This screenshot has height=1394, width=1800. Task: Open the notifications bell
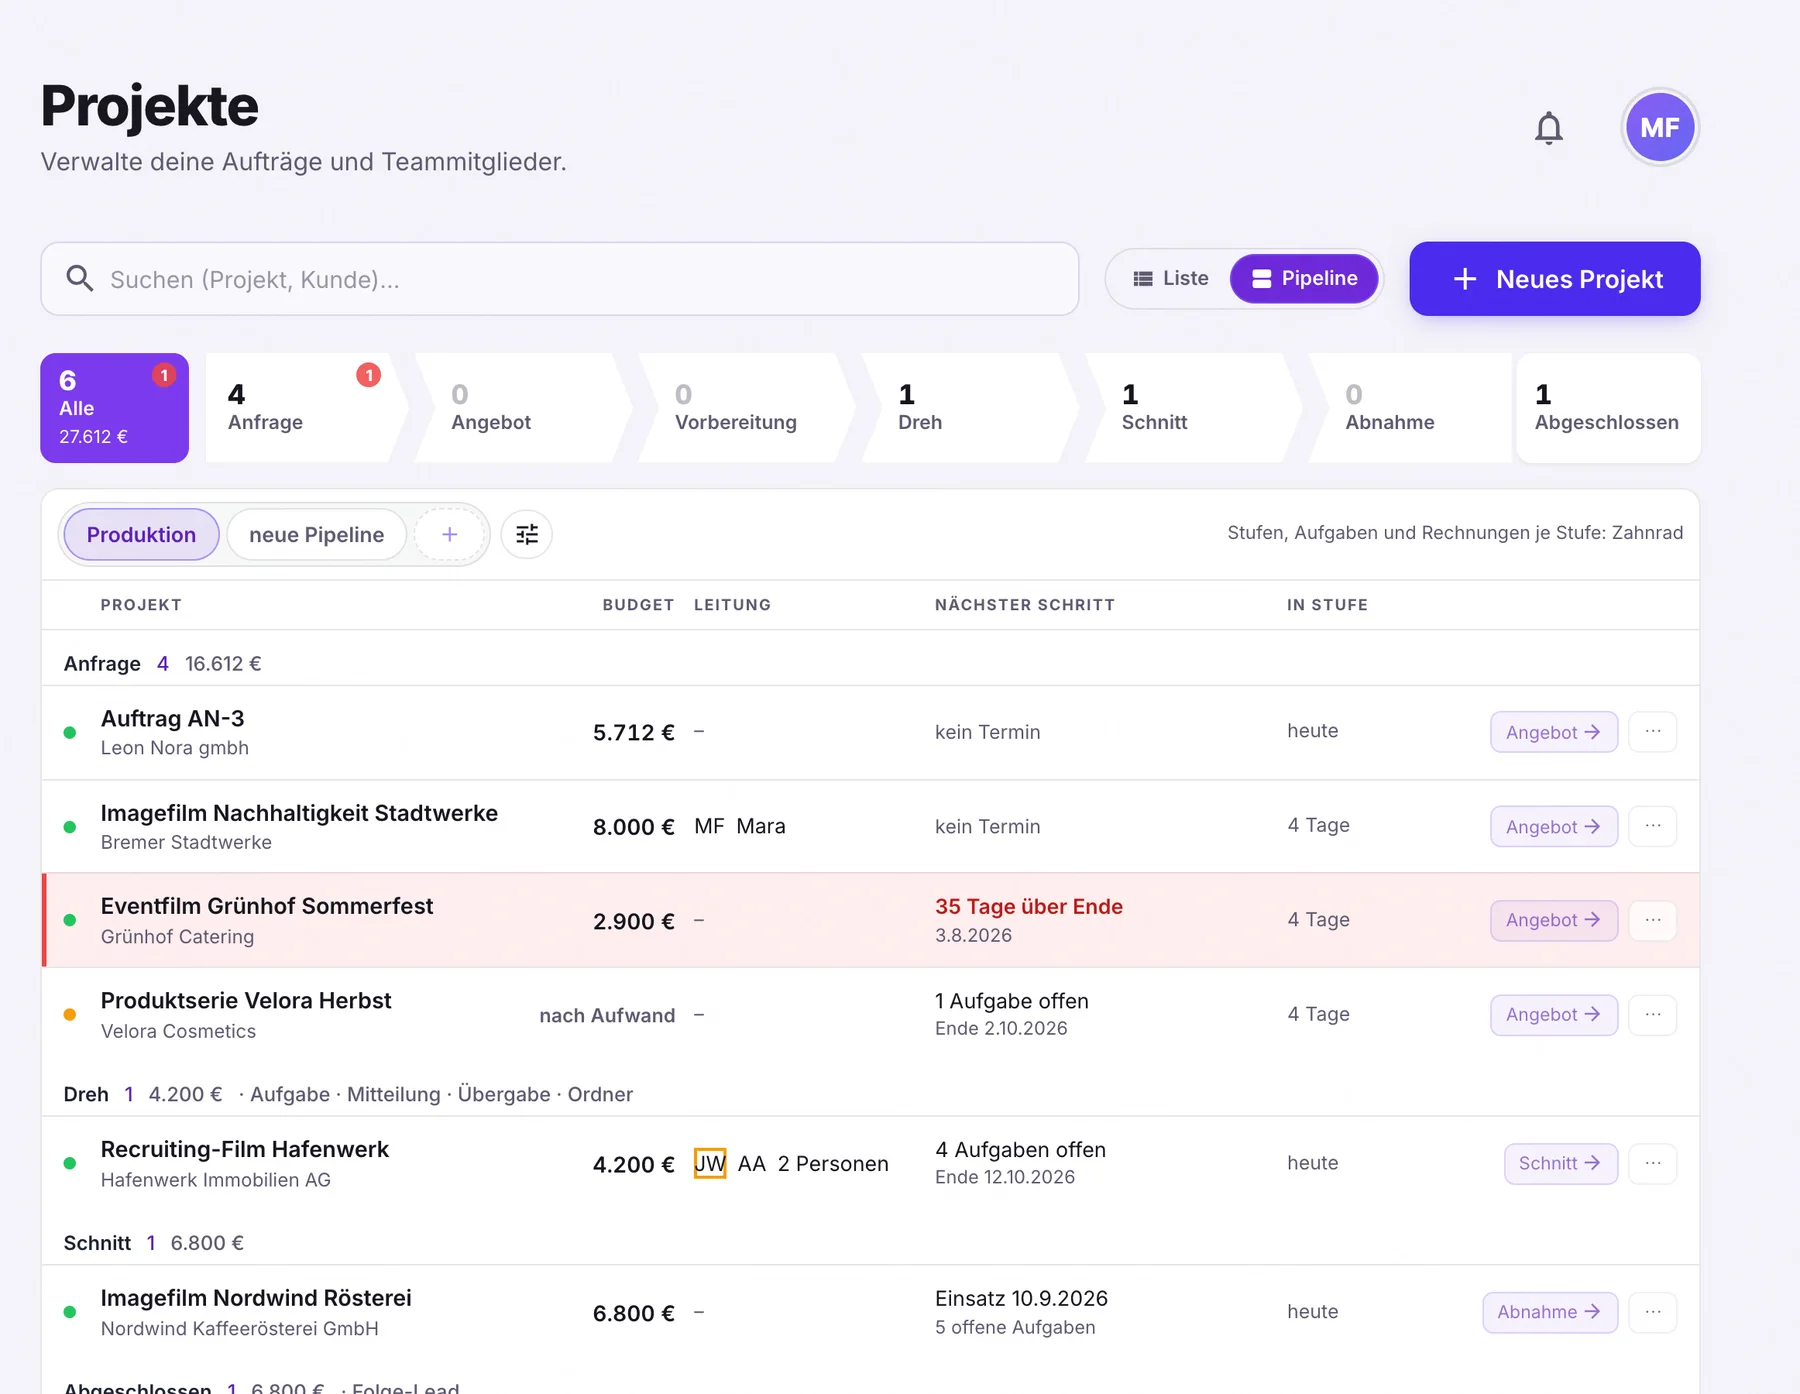click(1548, 128)
